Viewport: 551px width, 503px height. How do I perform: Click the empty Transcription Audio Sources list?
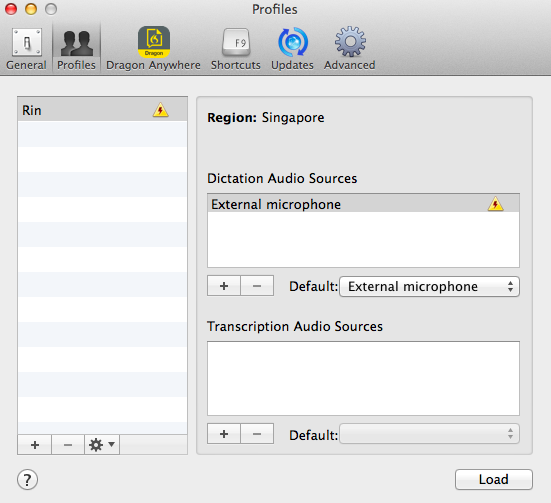click(363, 378)
